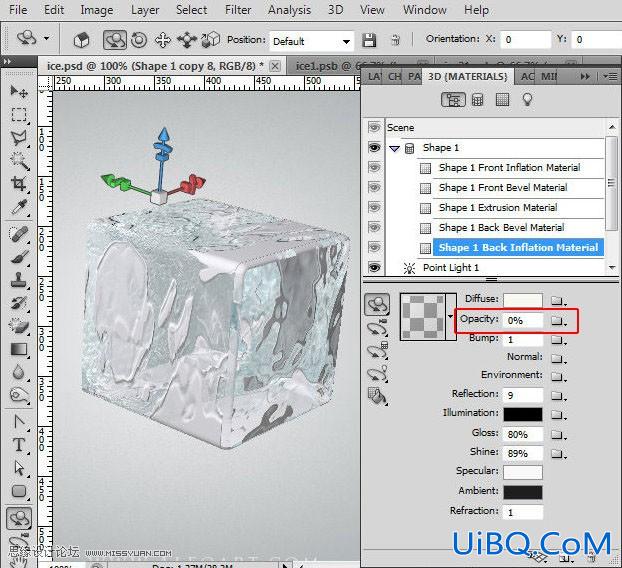This screenshot has width=622, height=568.
Task: Select the Brush tool
Action: pyautogui.click(x=19, y=257)
